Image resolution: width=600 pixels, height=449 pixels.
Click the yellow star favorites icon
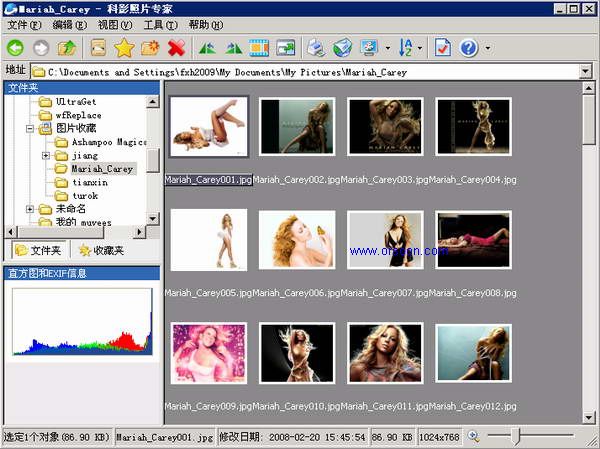pyautogui.click(x=124, y=47)
